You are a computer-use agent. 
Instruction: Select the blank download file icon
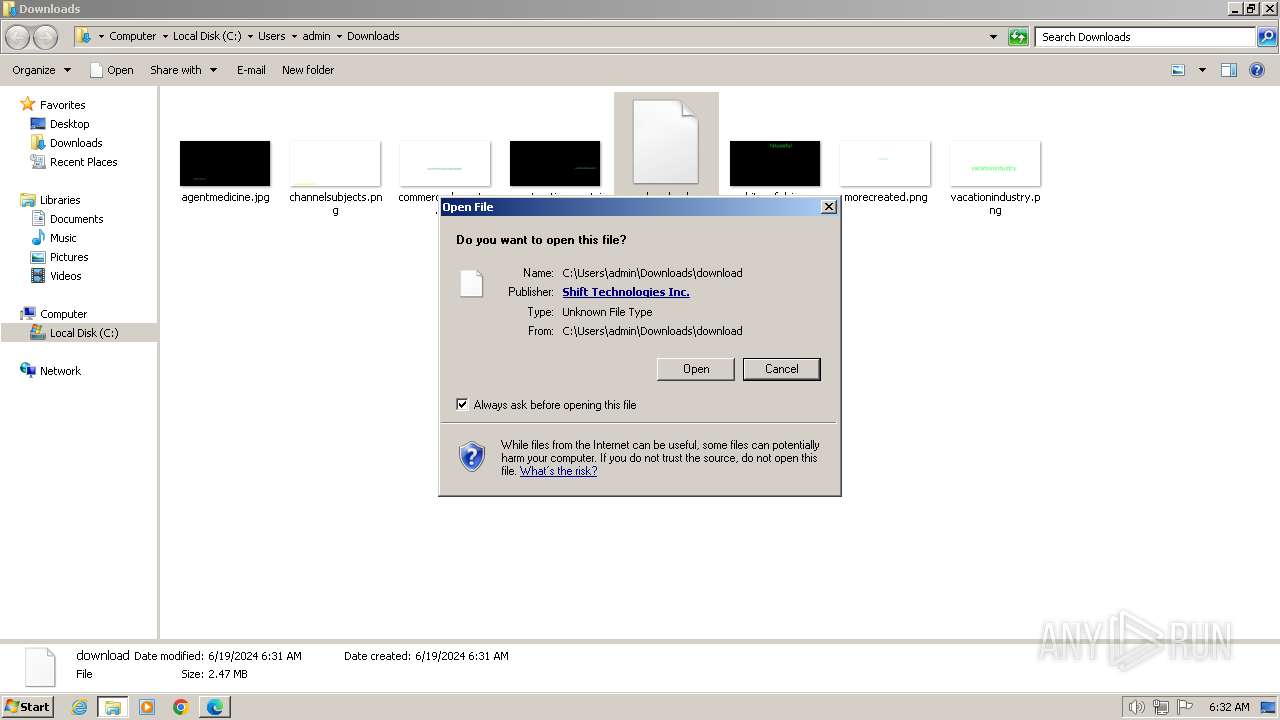[666, 142]
